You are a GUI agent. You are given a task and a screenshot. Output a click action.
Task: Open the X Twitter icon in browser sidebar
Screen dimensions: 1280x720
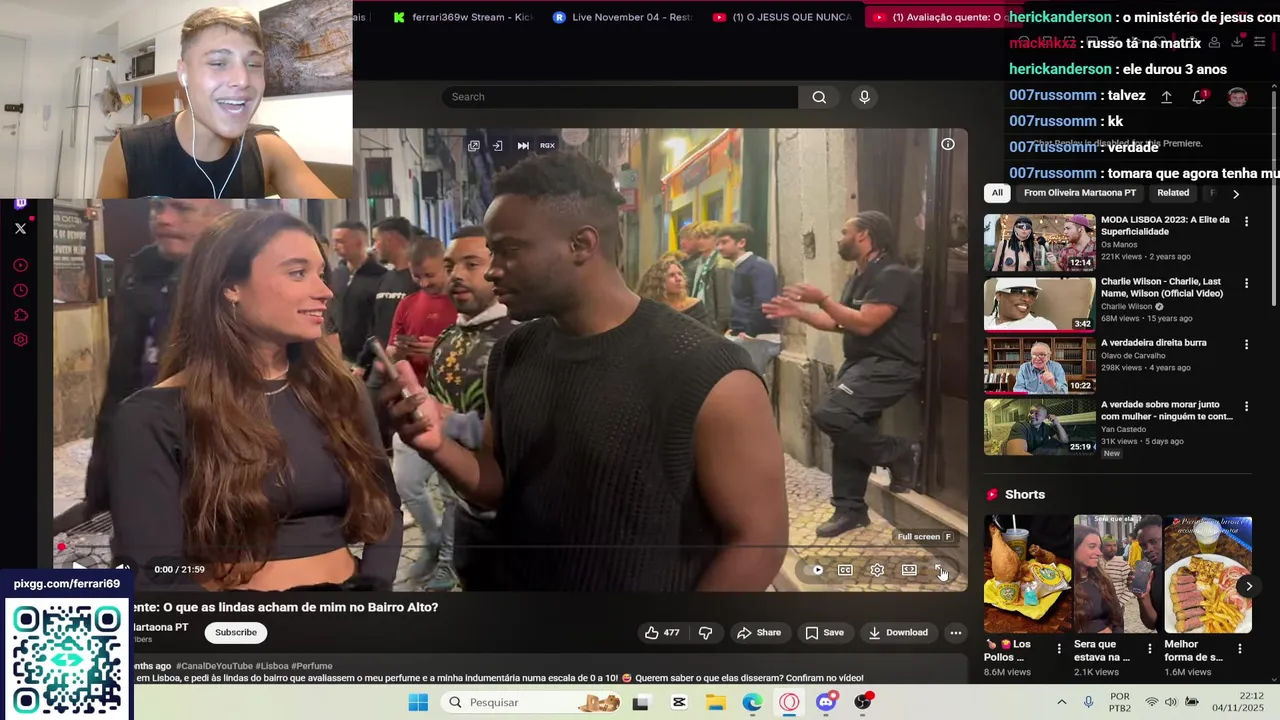pos(20,228)
